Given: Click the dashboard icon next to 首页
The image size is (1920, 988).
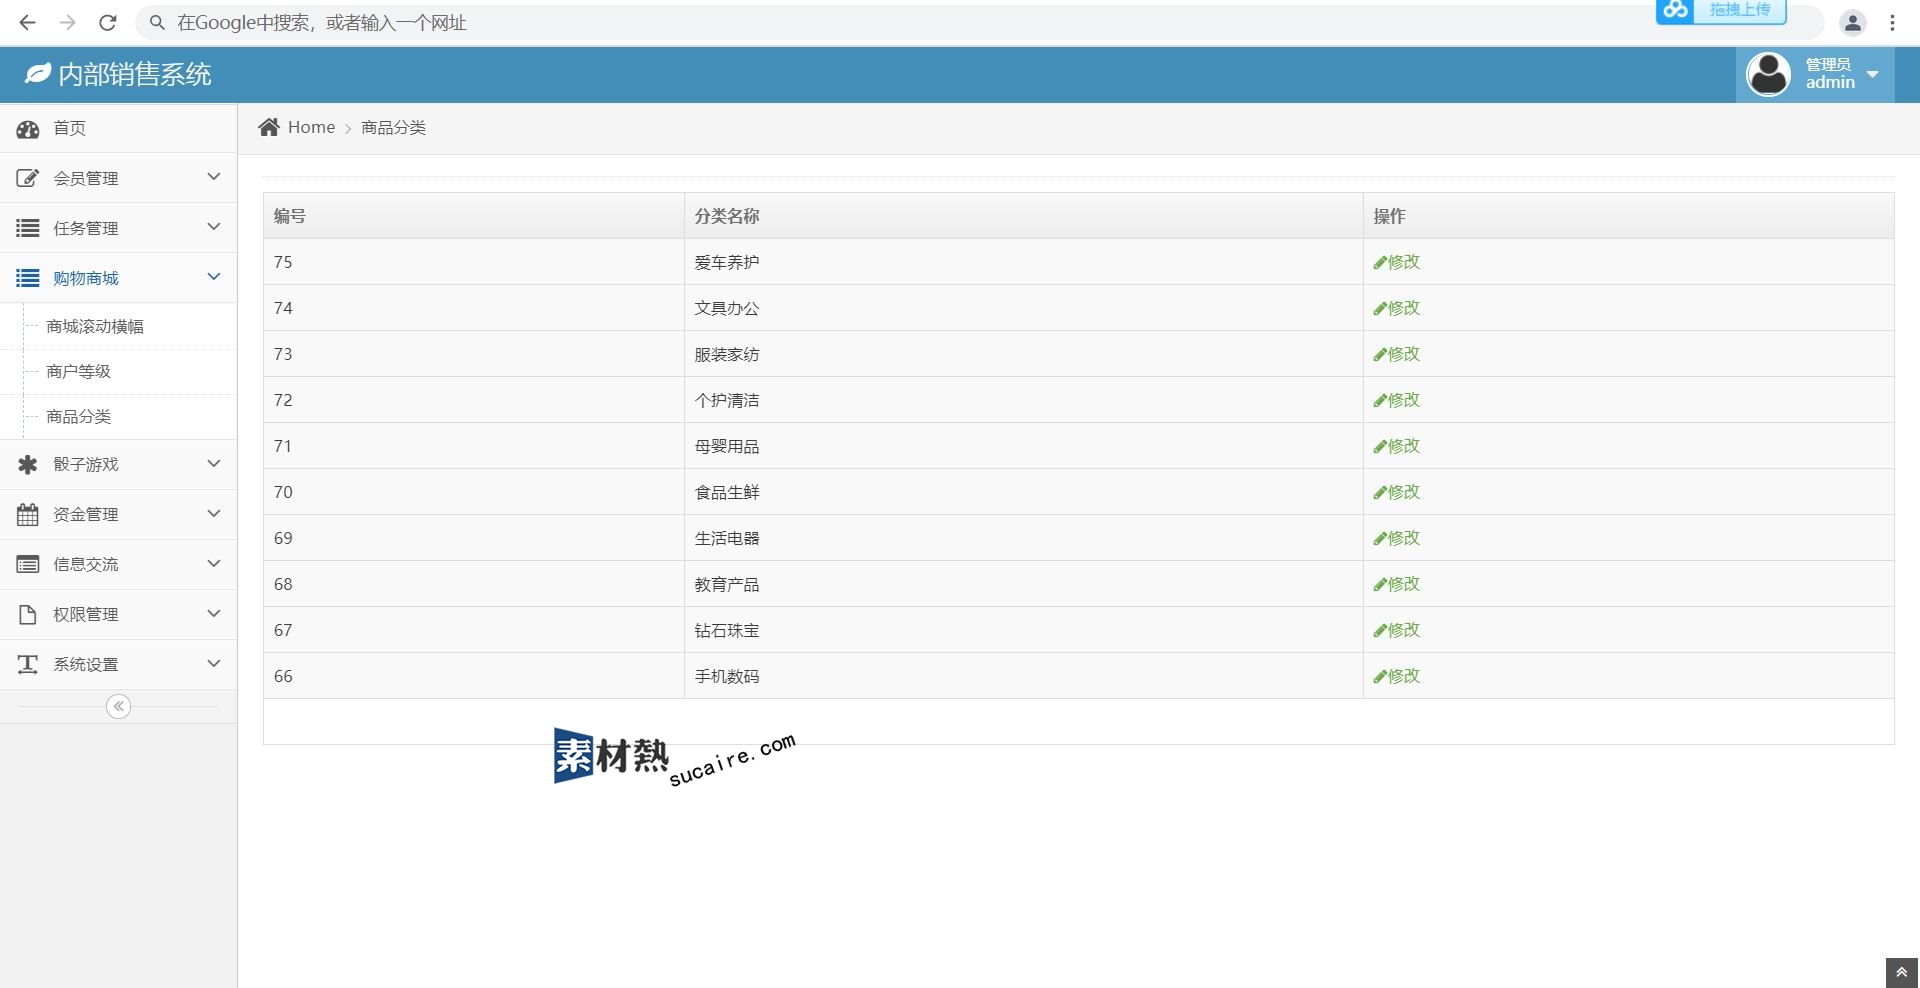Looking at the screenshot, I should coord(28,129).
